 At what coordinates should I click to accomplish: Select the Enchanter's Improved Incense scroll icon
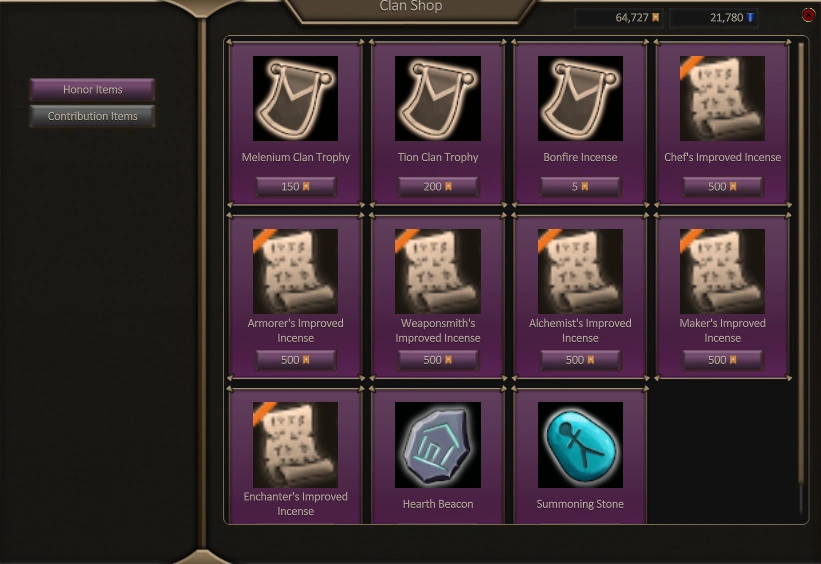tap(295, 445)
